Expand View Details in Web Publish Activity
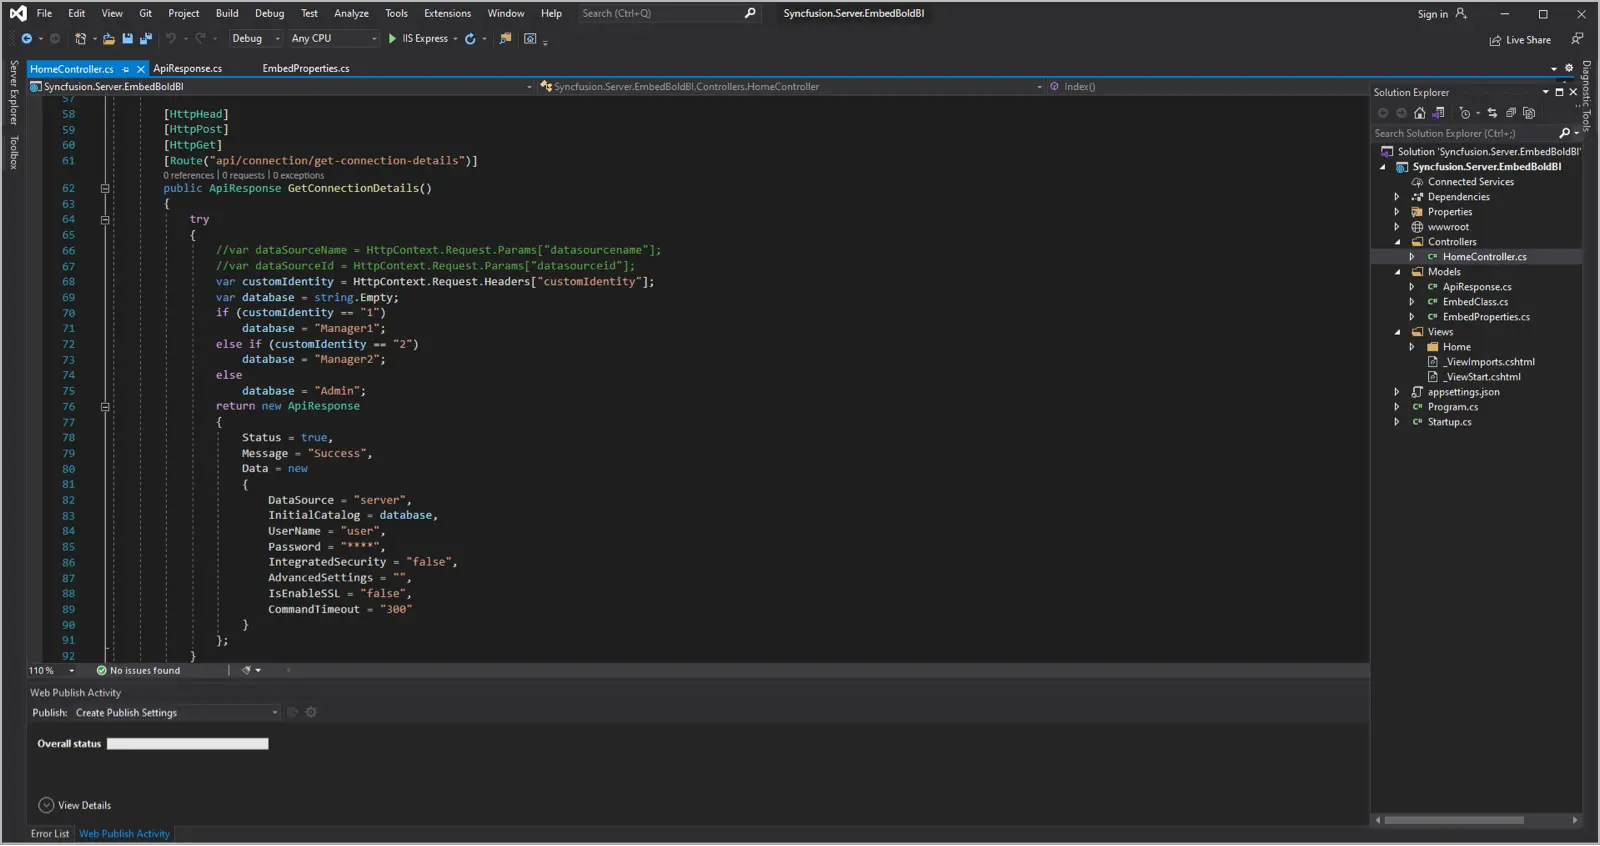1600x846 pixels. click(46, 805)
